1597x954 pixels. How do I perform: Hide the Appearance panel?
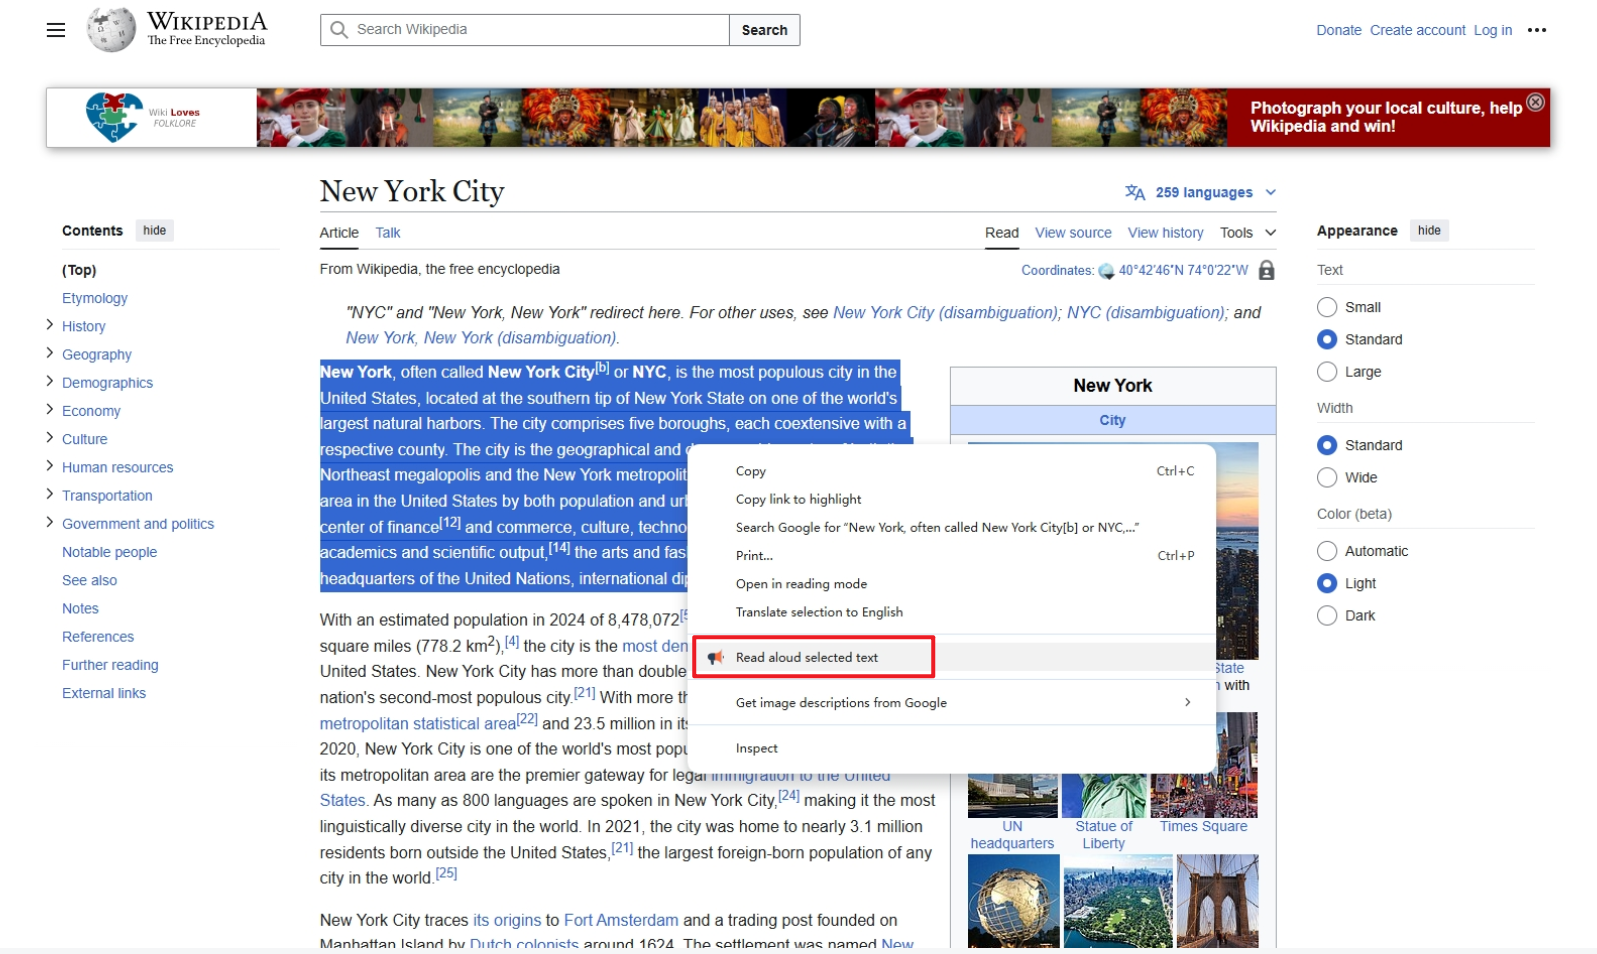(x=1430, y=231)
